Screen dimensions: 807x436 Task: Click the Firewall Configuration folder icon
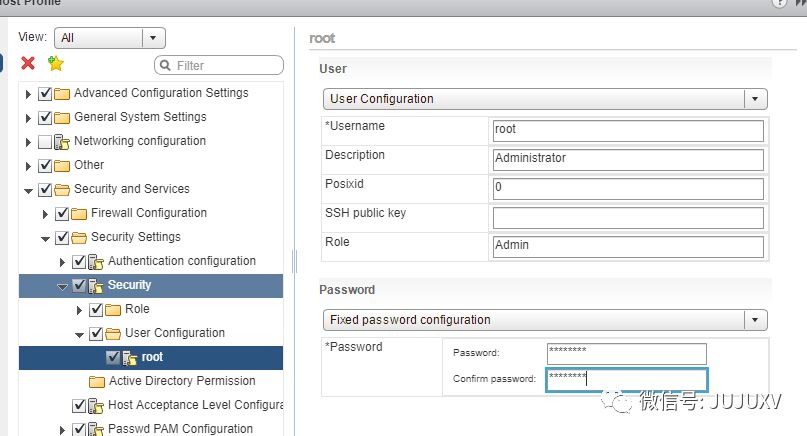(79, 213)
